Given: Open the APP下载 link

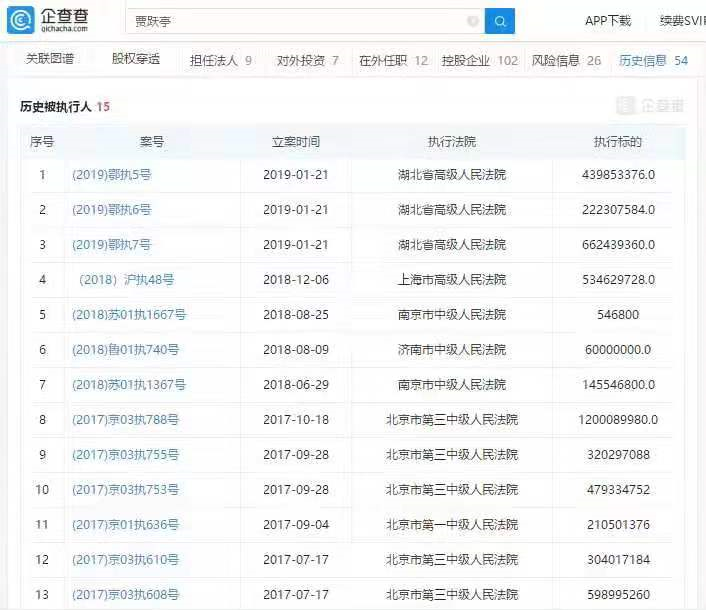Looking at the screenshot, I should tap(608, 21).
